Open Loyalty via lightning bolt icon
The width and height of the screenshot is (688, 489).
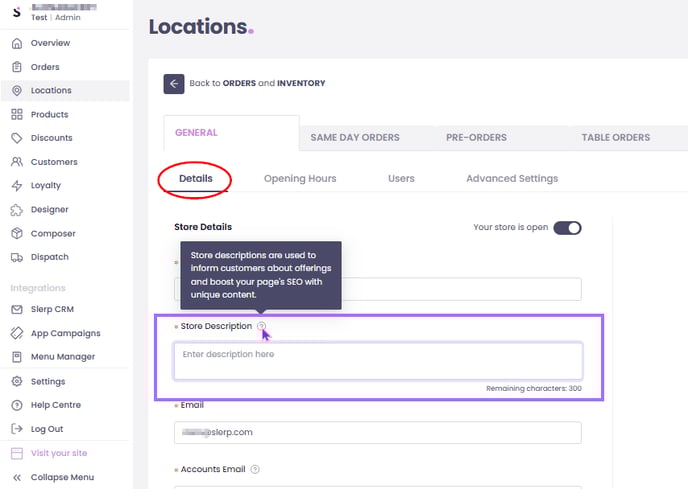point(16,185)
